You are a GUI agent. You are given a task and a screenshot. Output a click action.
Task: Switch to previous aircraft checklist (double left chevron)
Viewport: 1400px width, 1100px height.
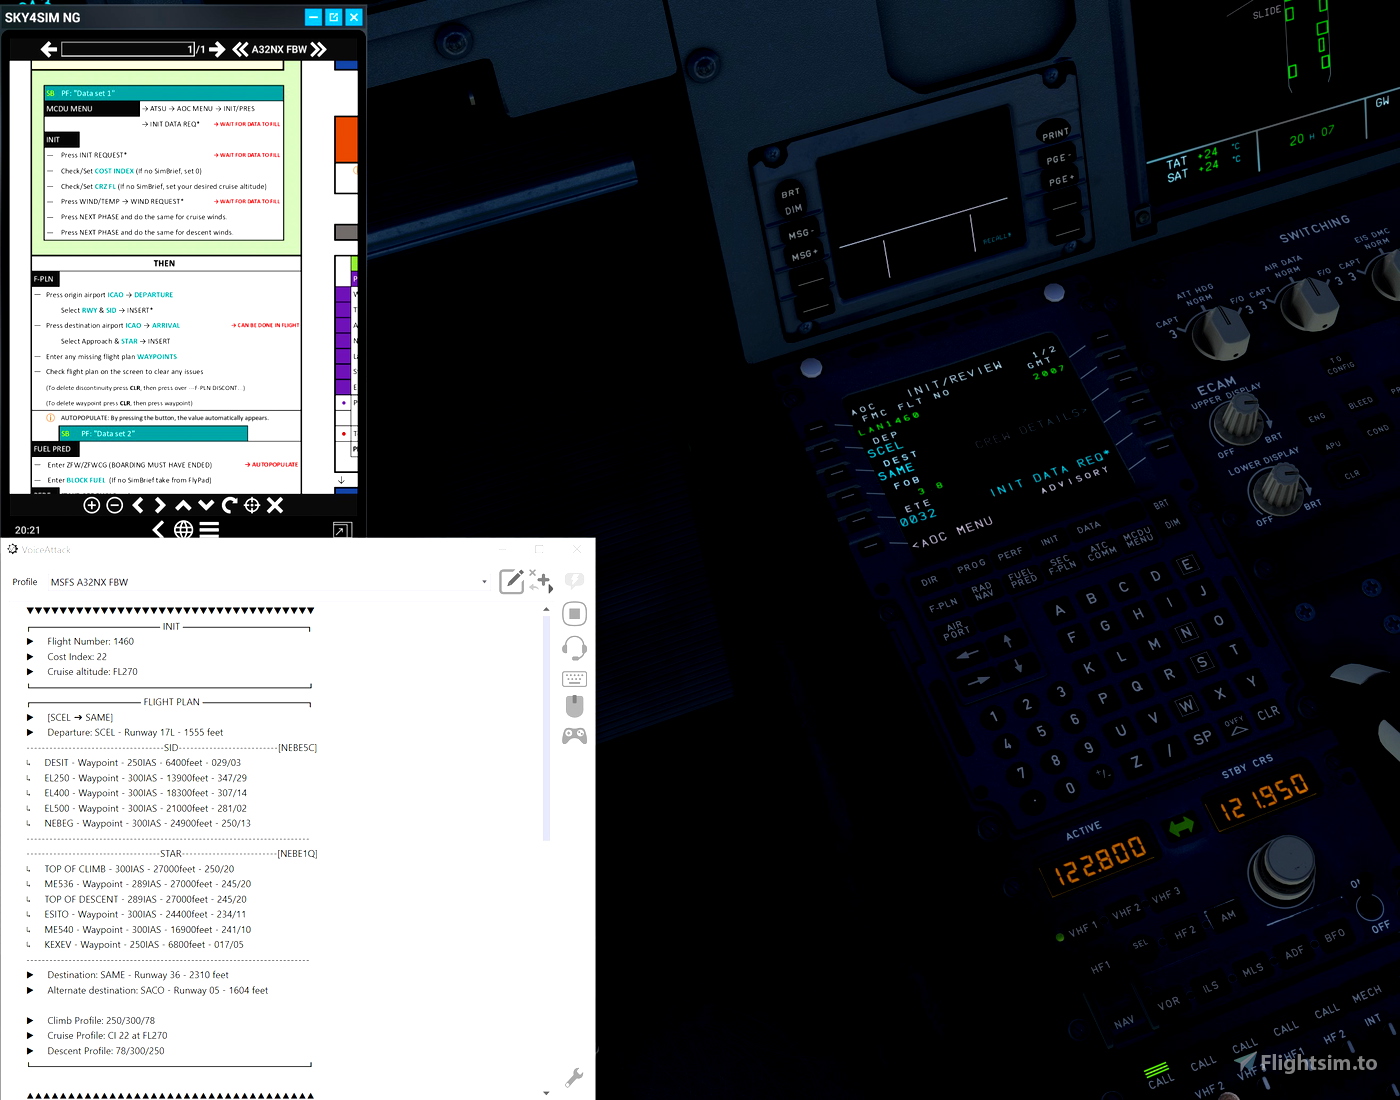pyautogui.click(x=240, y=49)
